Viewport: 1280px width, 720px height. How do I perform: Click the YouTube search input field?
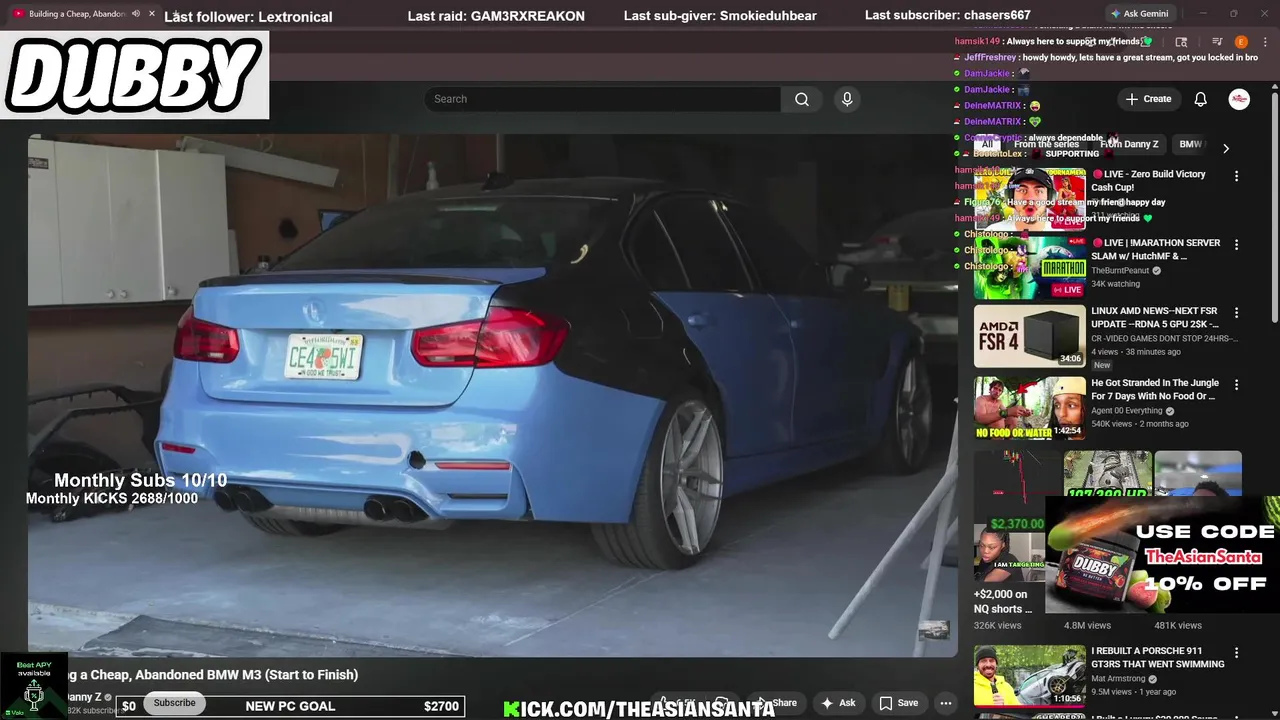[602, 99]
